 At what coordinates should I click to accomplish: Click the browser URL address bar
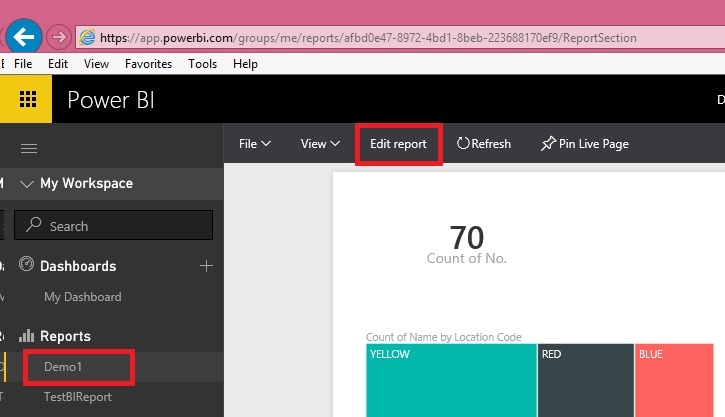point(400,37)
